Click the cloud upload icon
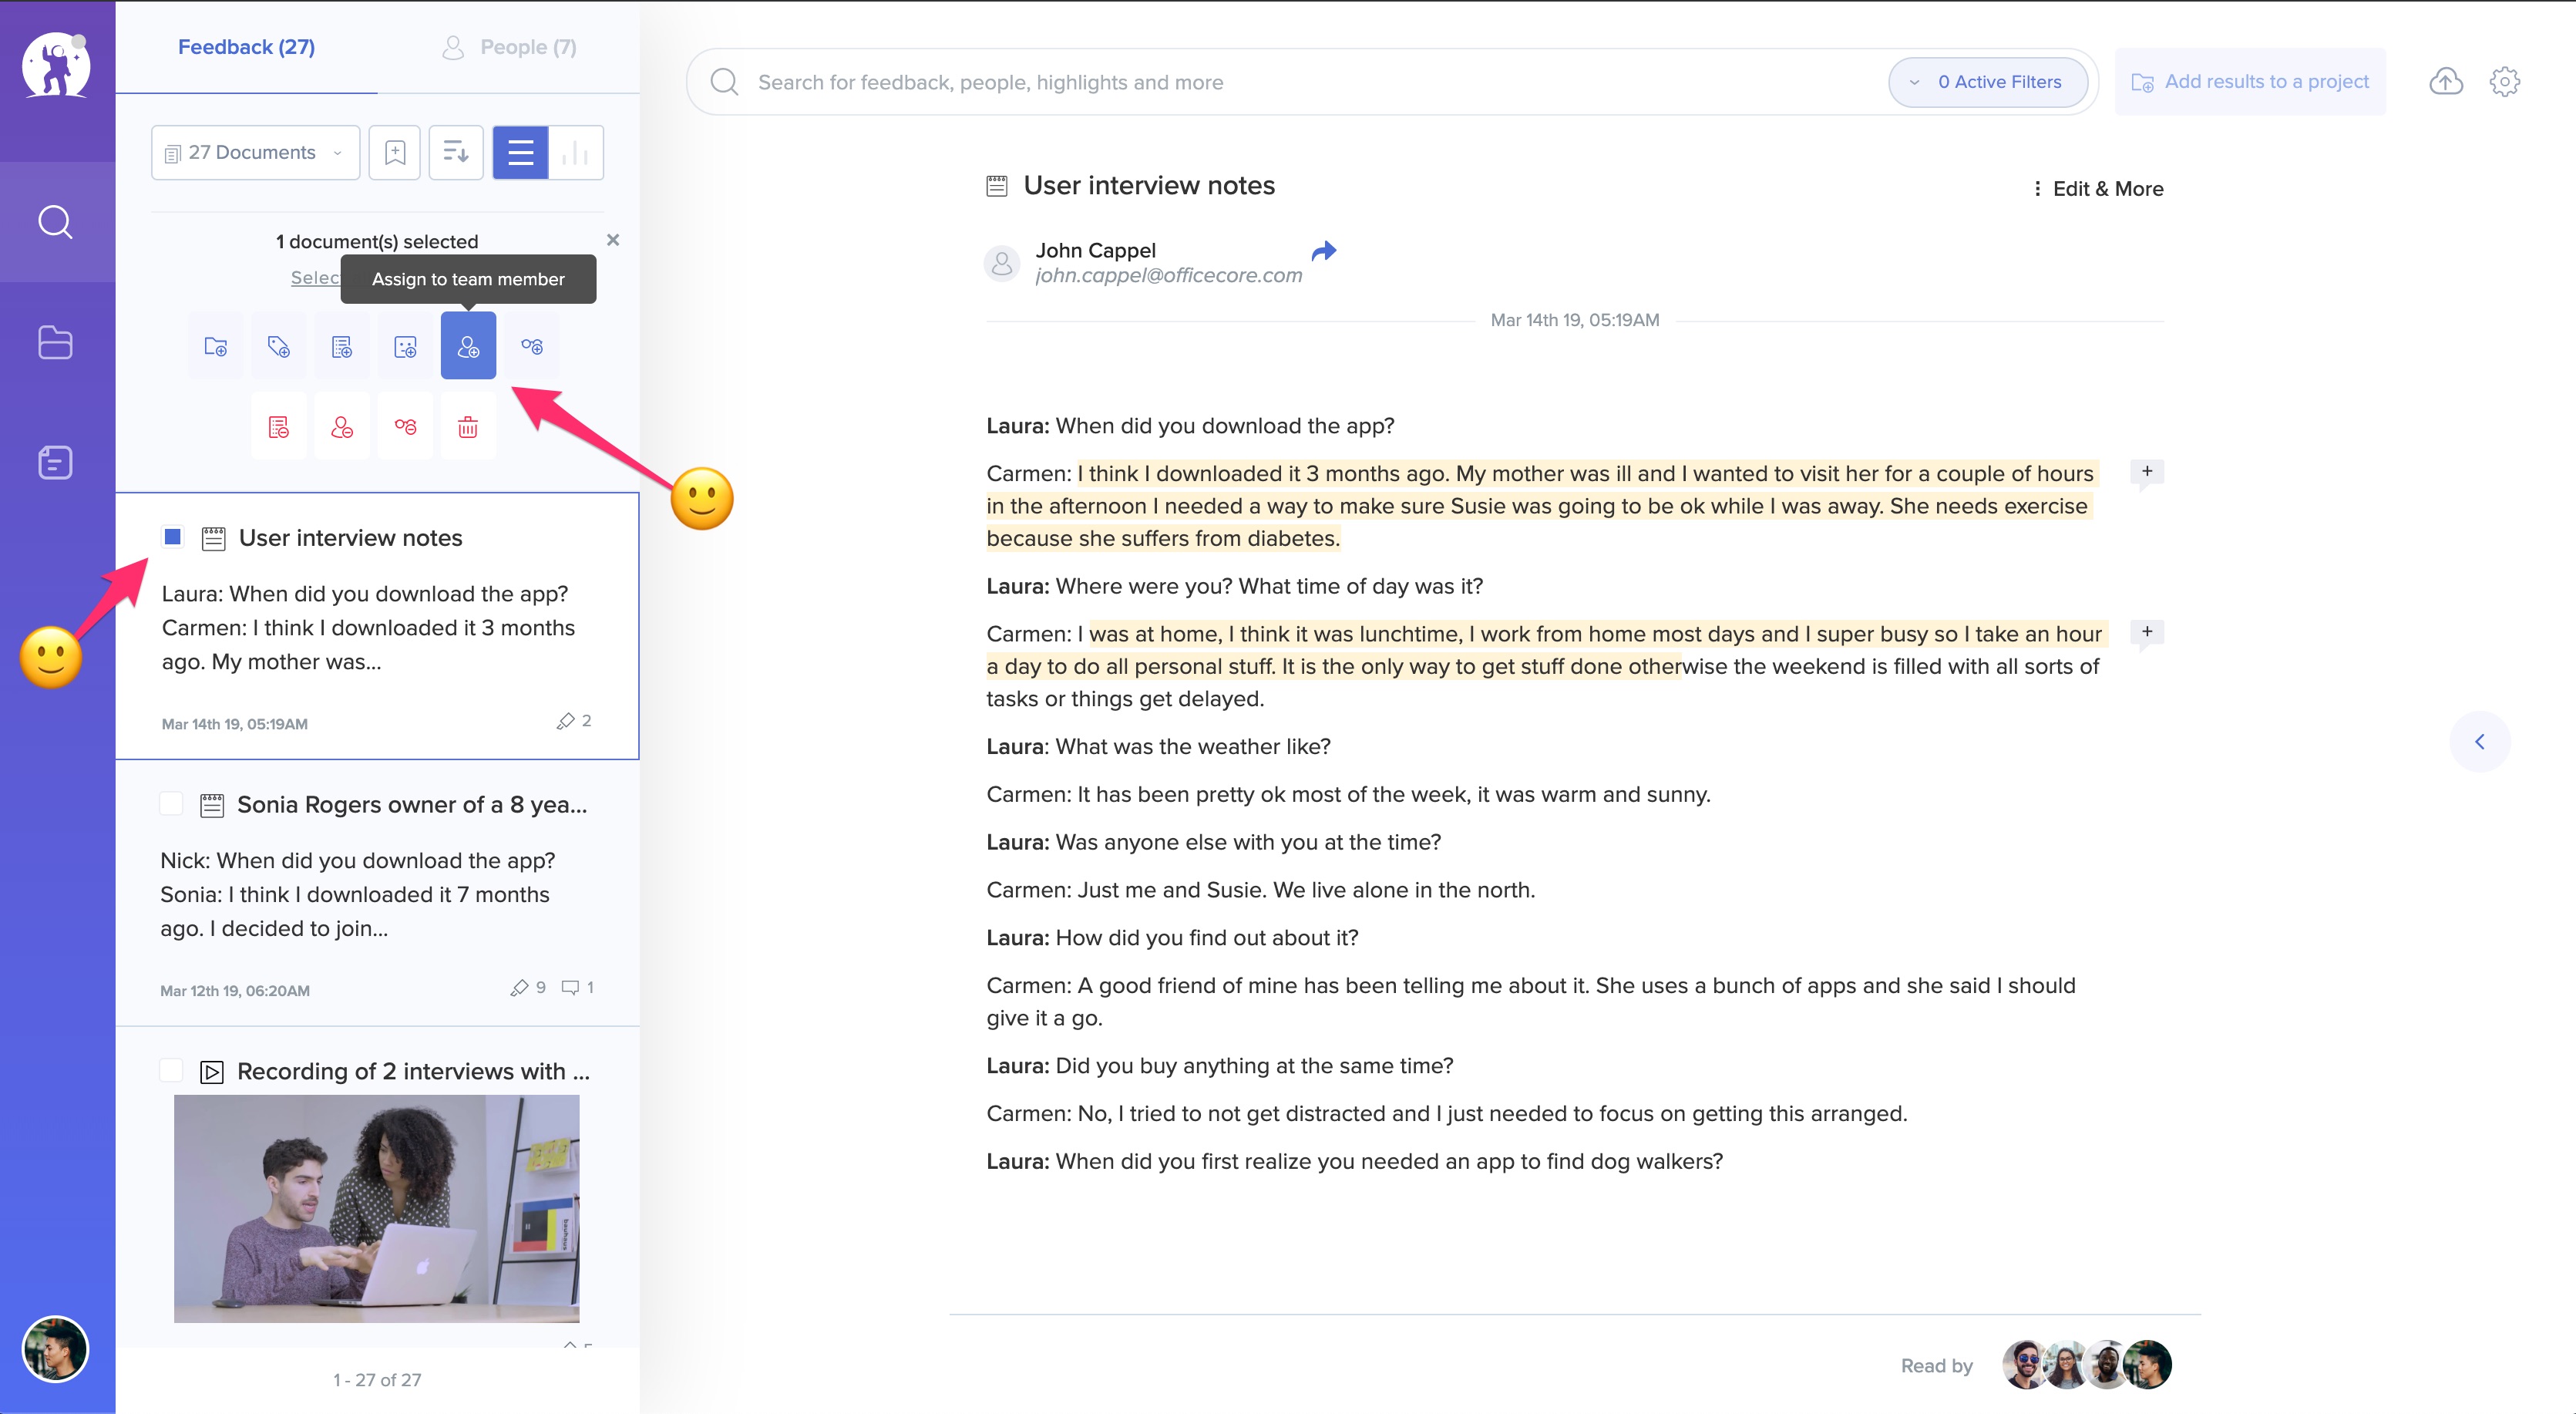Viewport: 2576px width, 1414px height. (x=2446, y=82)
